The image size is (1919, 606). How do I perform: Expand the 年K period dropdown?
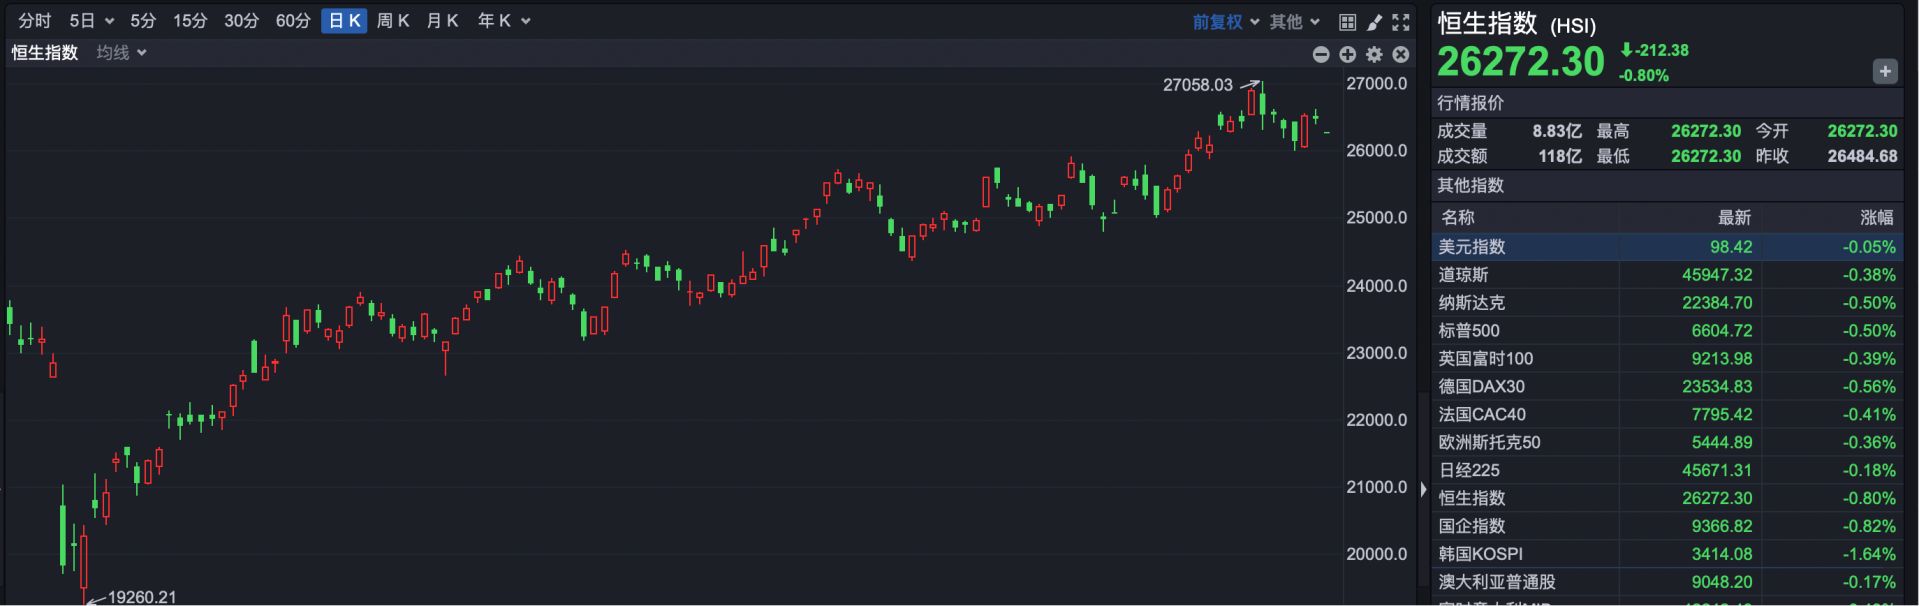point(504,21)
